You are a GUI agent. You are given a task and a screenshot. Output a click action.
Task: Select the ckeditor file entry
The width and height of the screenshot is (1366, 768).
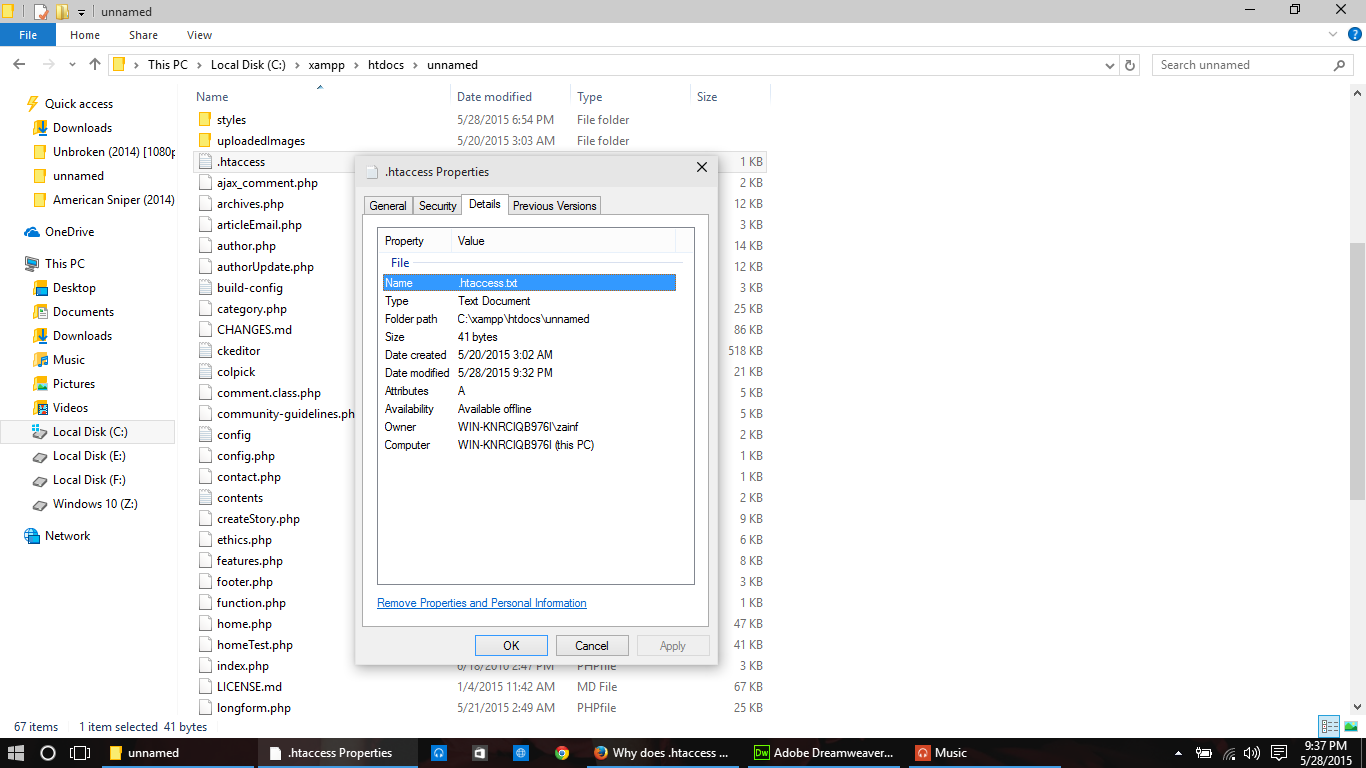point(238,351)
